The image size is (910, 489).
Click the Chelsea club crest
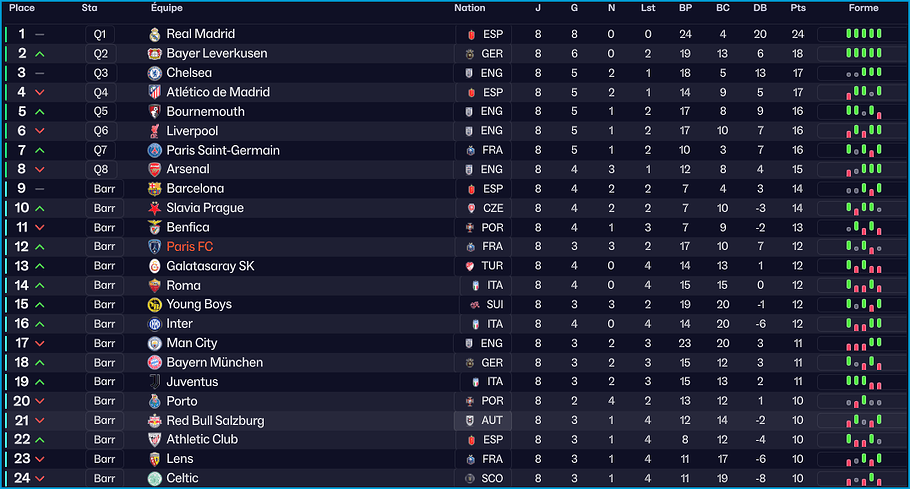[x=155, y=73]
